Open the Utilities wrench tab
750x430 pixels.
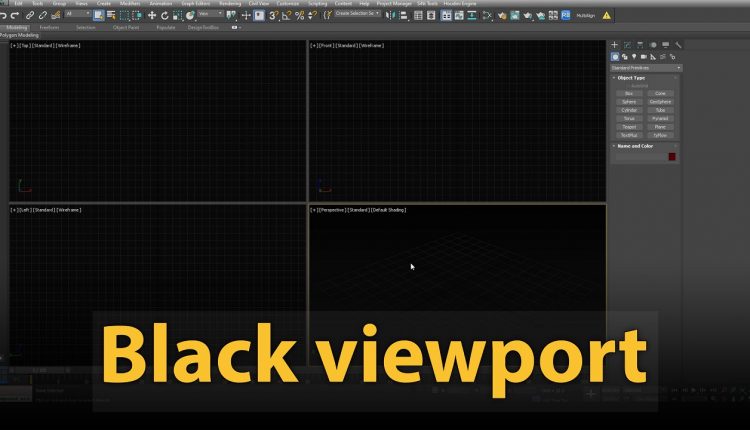pos(679,45)
